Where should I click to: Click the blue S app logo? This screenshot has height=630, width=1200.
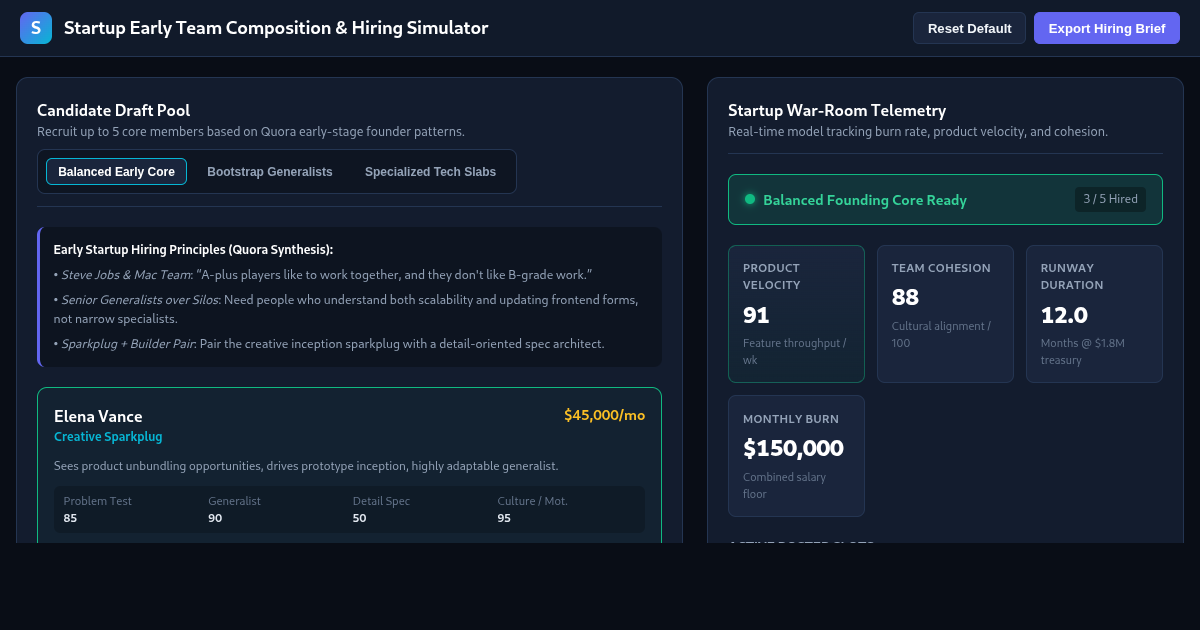[36, 28]
